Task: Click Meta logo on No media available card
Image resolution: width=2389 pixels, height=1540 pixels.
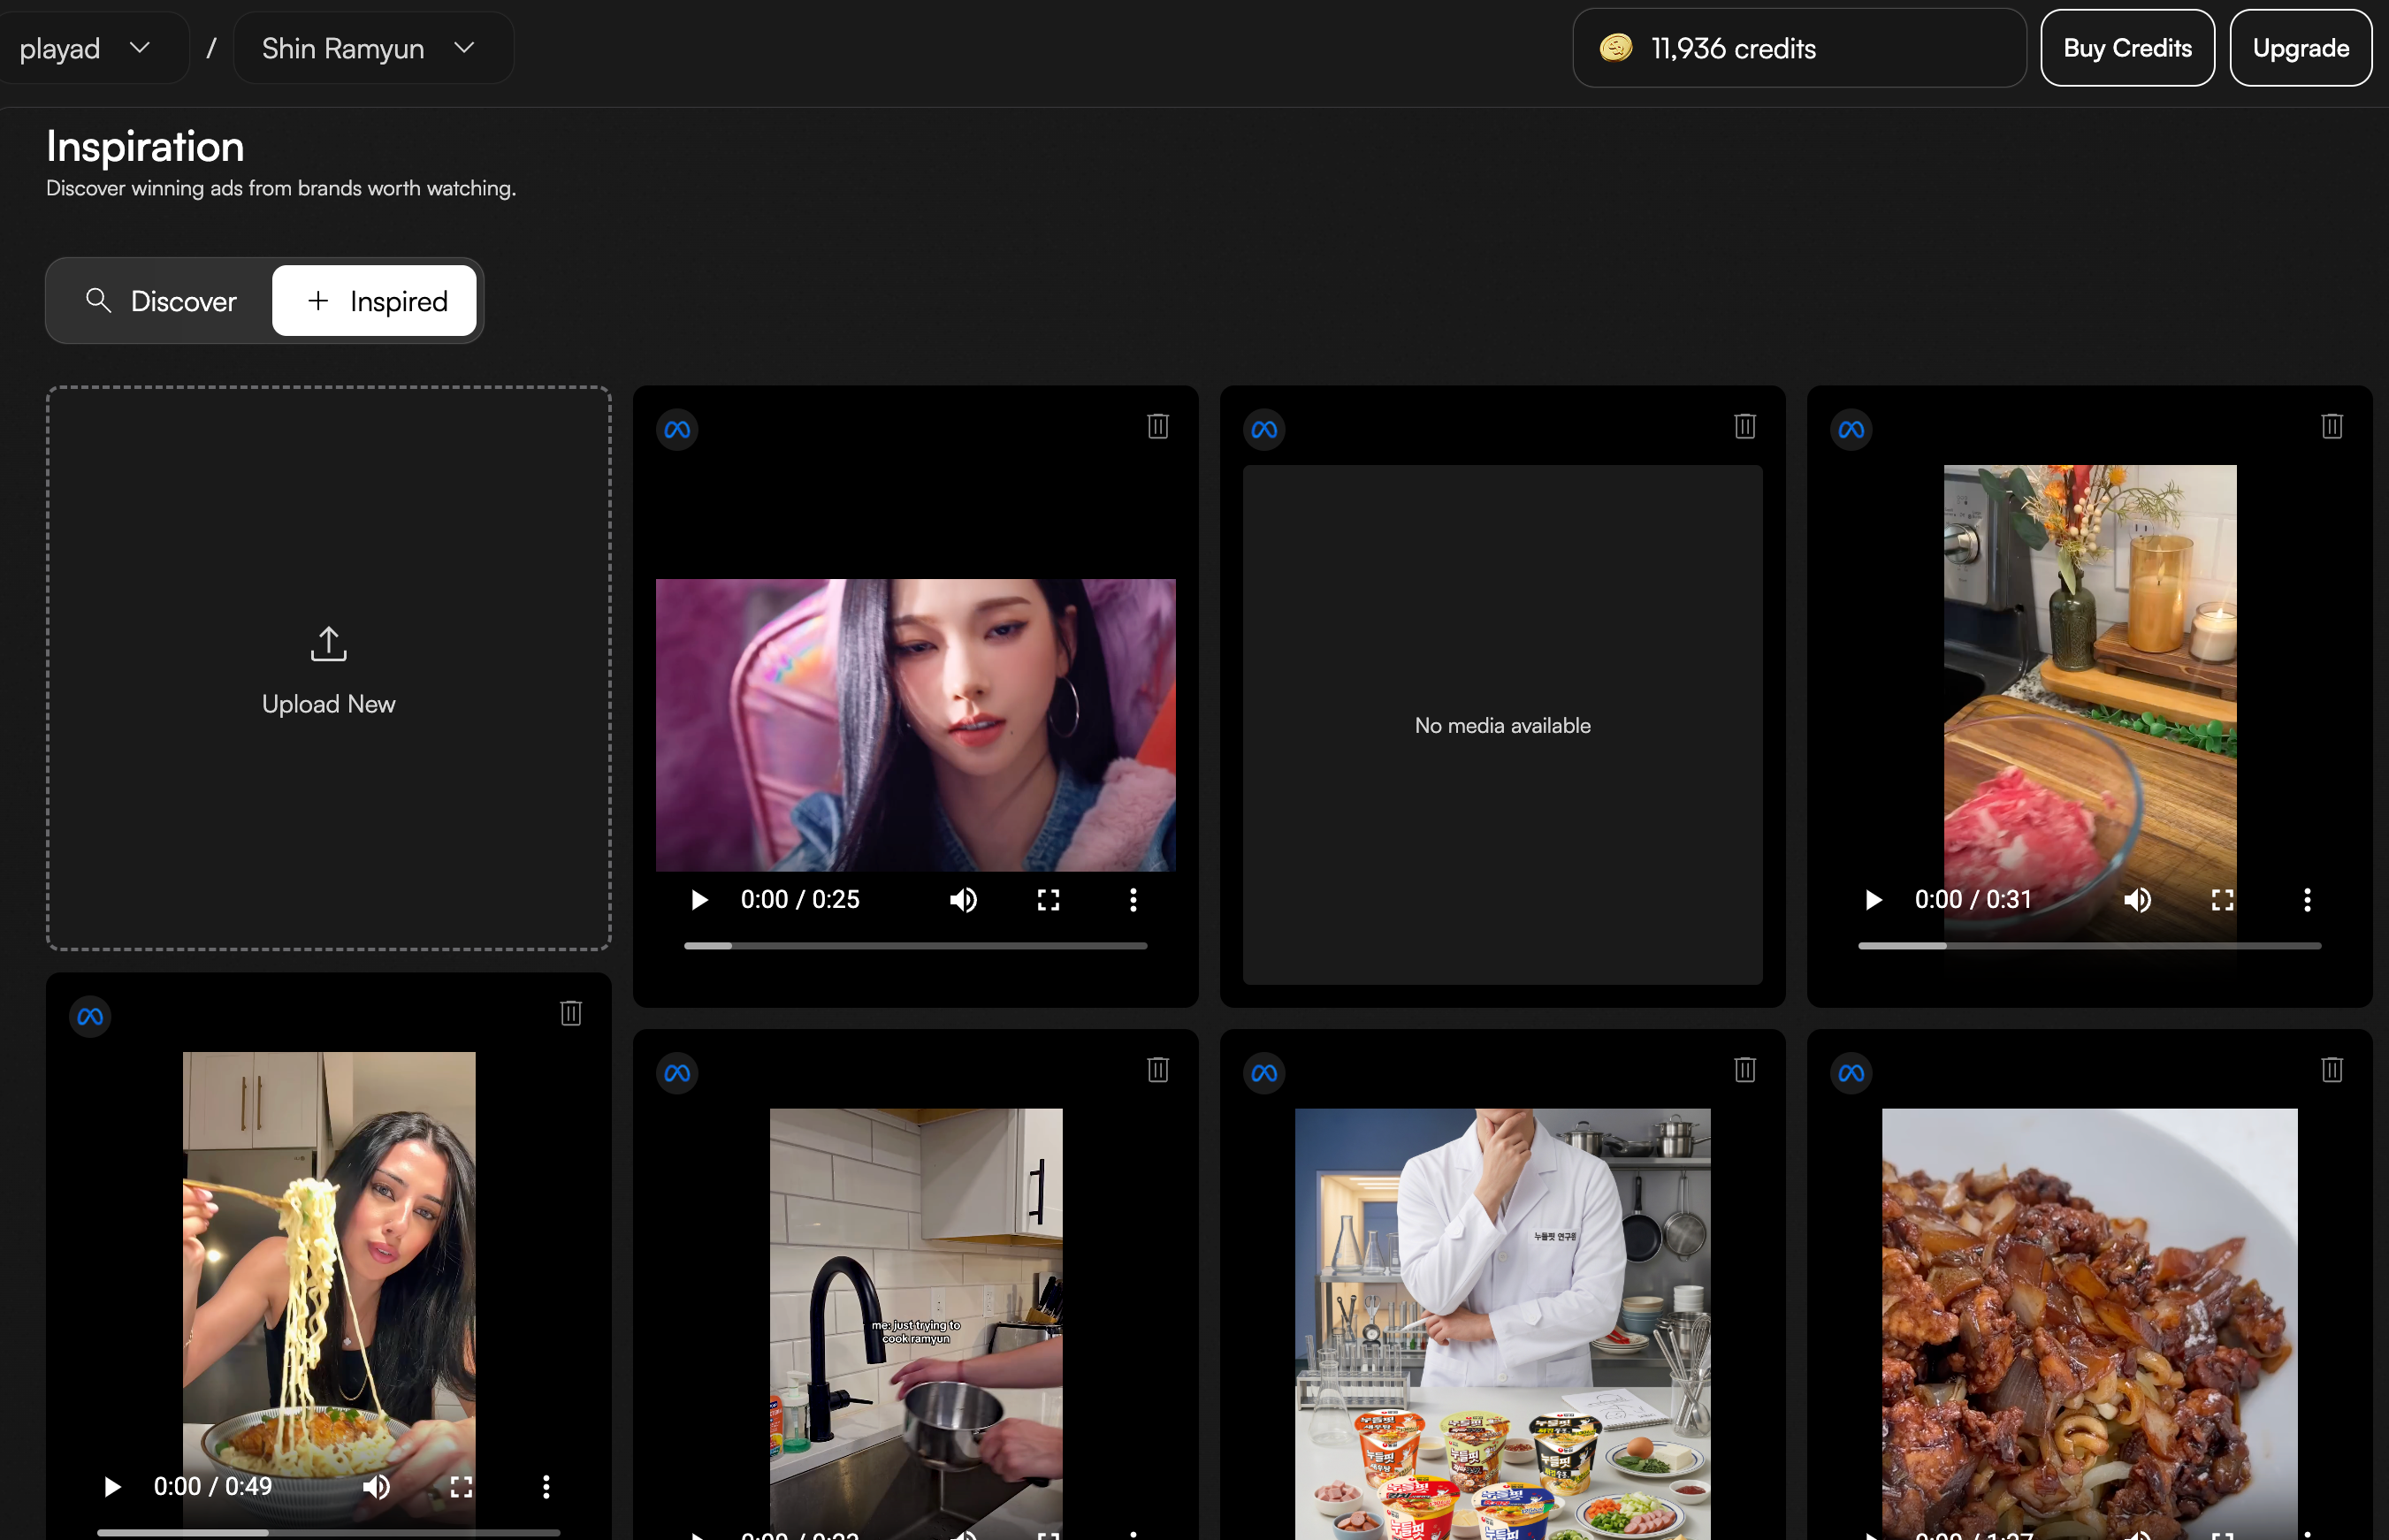Action: (1264, 430)
